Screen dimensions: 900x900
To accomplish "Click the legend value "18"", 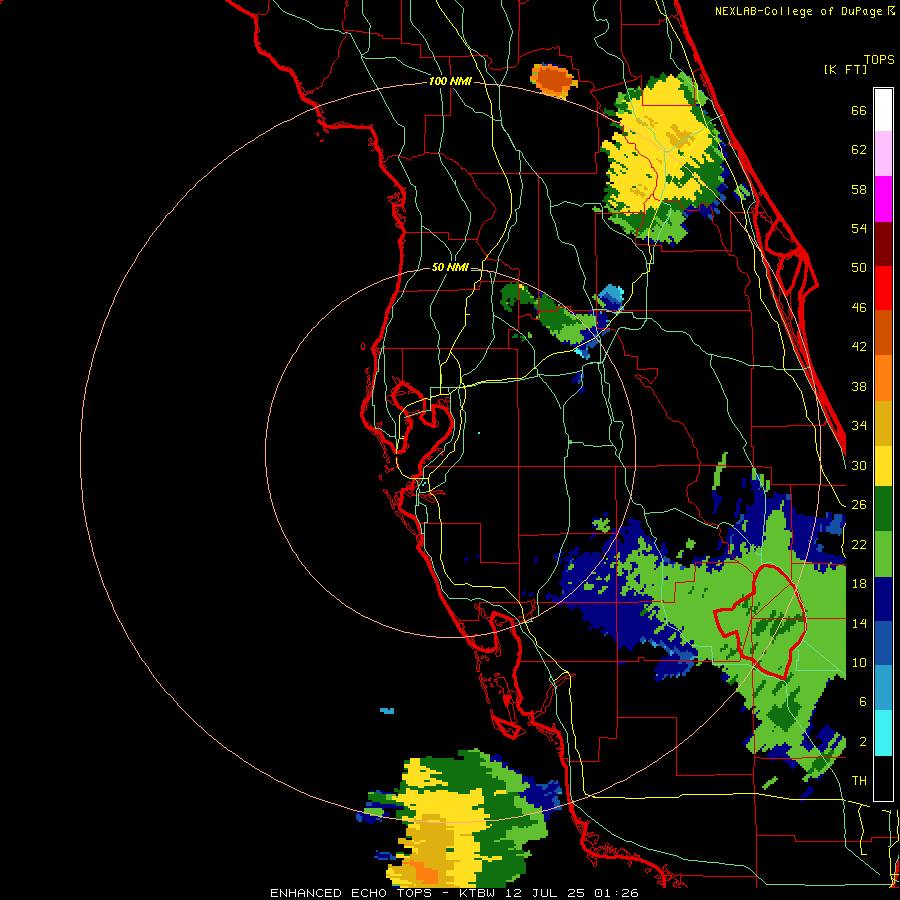I will click(859, 584).
